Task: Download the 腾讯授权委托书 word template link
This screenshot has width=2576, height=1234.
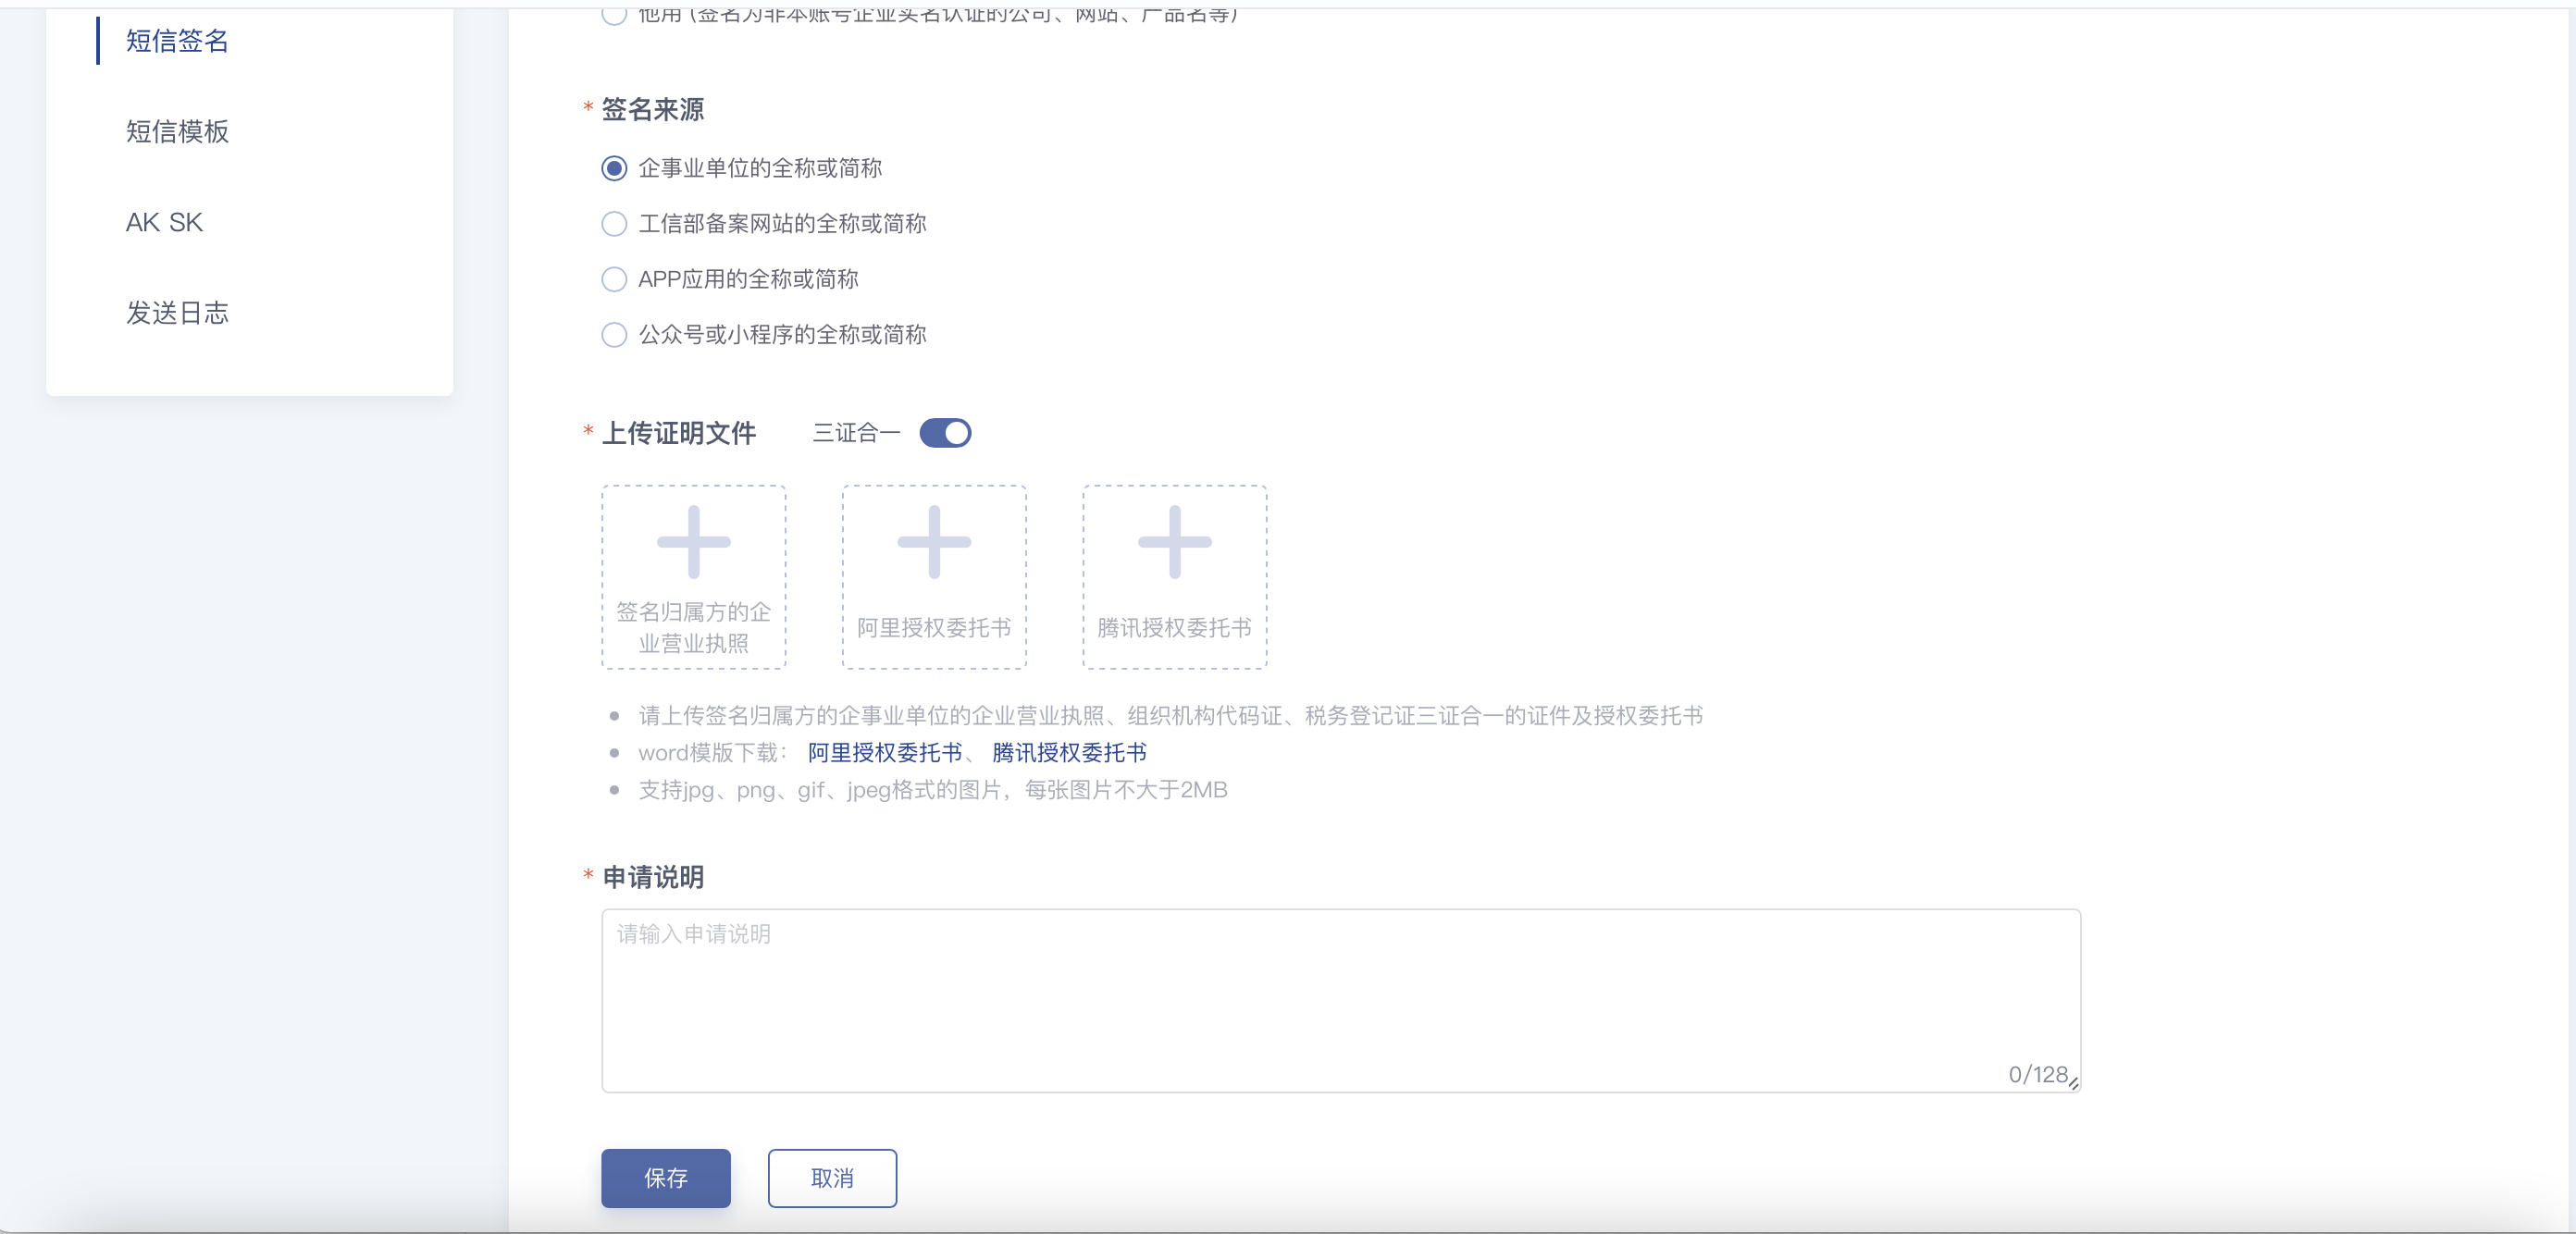Action: (x=1069, y=753)
